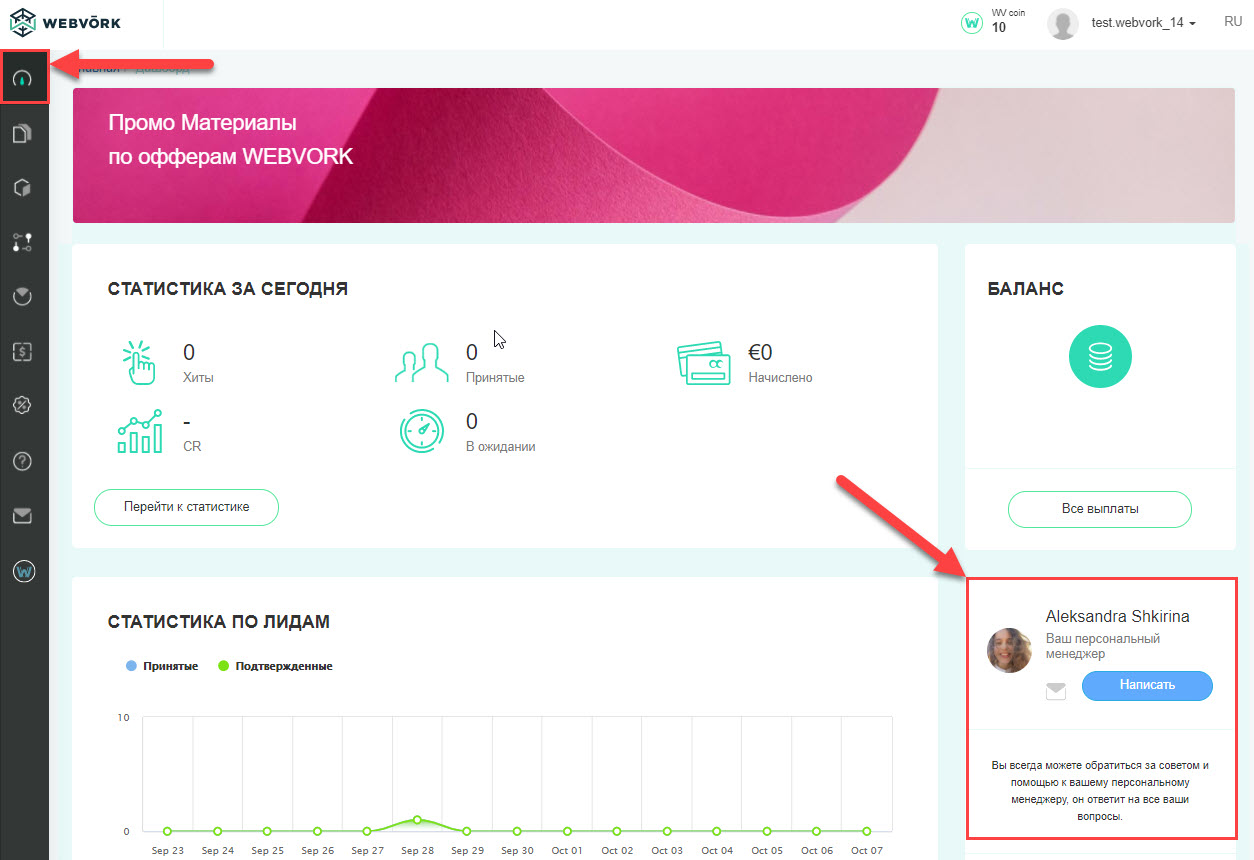This screenshot has width=1254, height=860.
Task: Click the CR bar chart icon
Action: coord(139,431)
